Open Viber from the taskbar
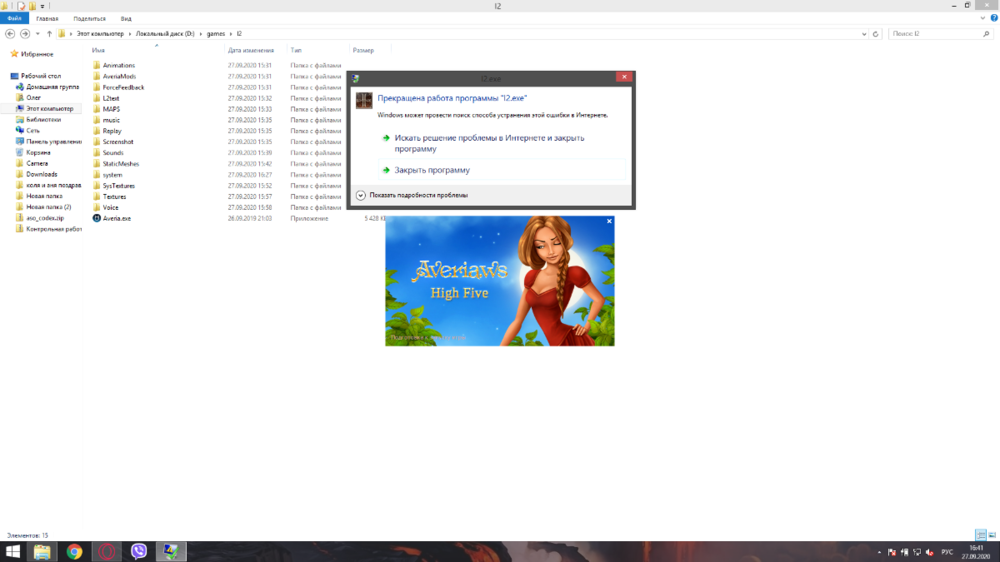 click(x=139, y=551)
